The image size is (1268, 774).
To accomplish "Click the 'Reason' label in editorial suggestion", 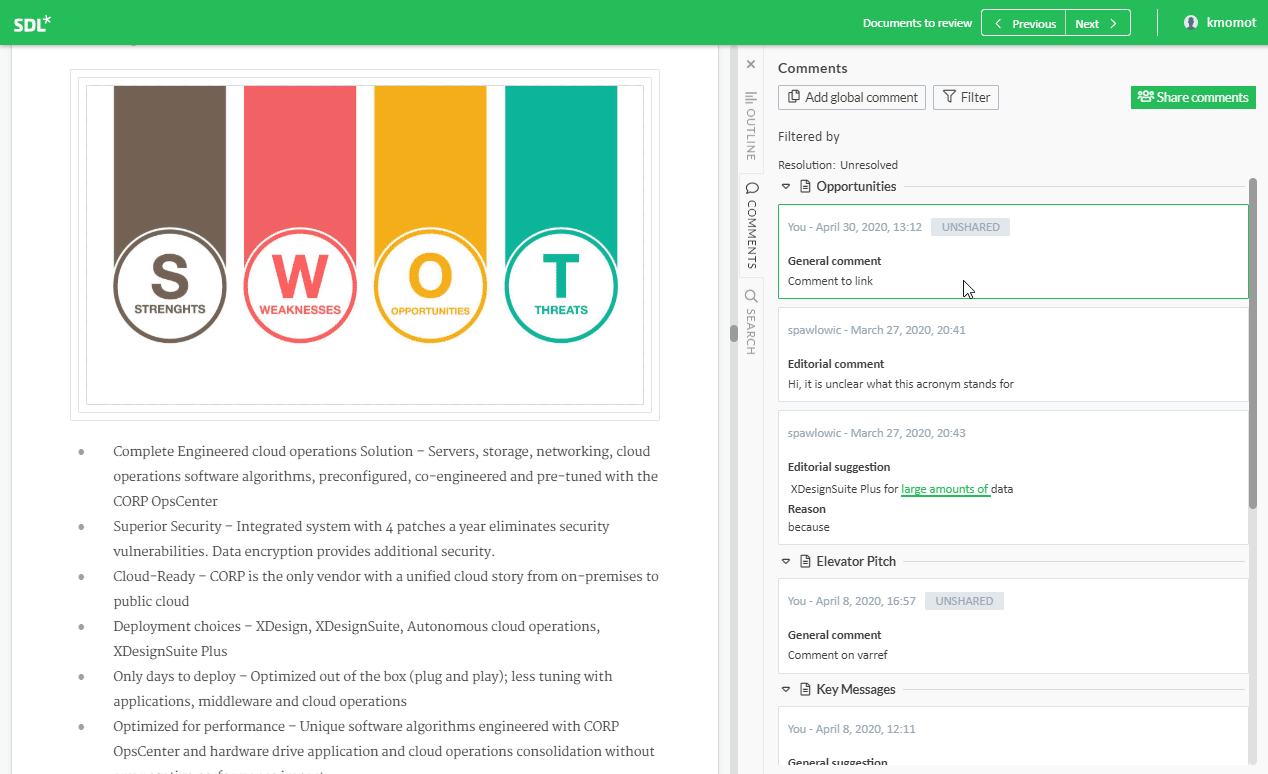I will click(x=807, y=509).
